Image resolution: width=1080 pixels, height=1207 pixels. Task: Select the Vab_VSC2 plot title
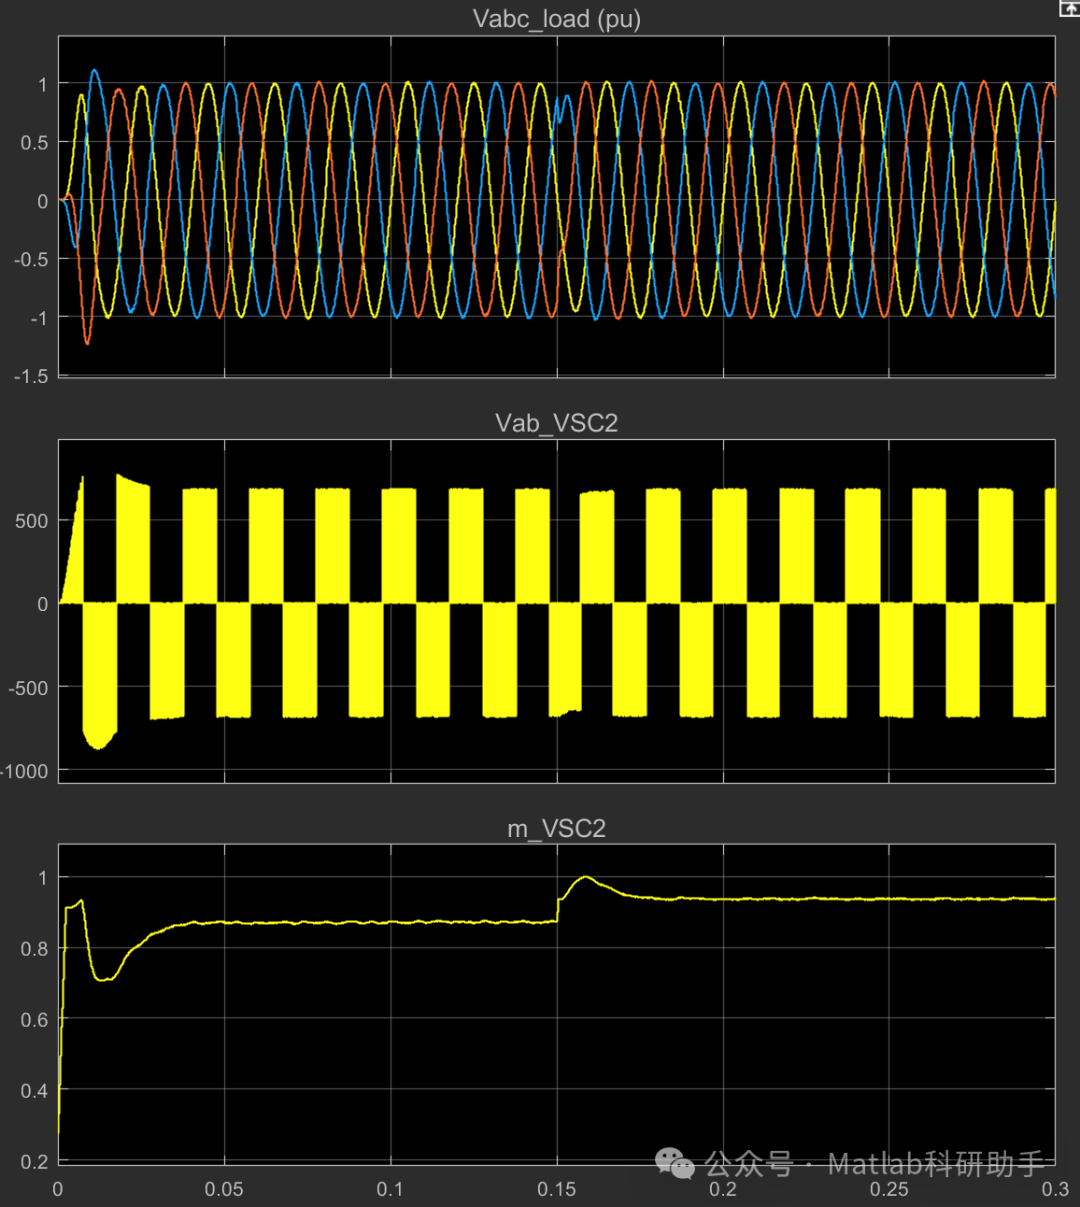click(557, 423)
